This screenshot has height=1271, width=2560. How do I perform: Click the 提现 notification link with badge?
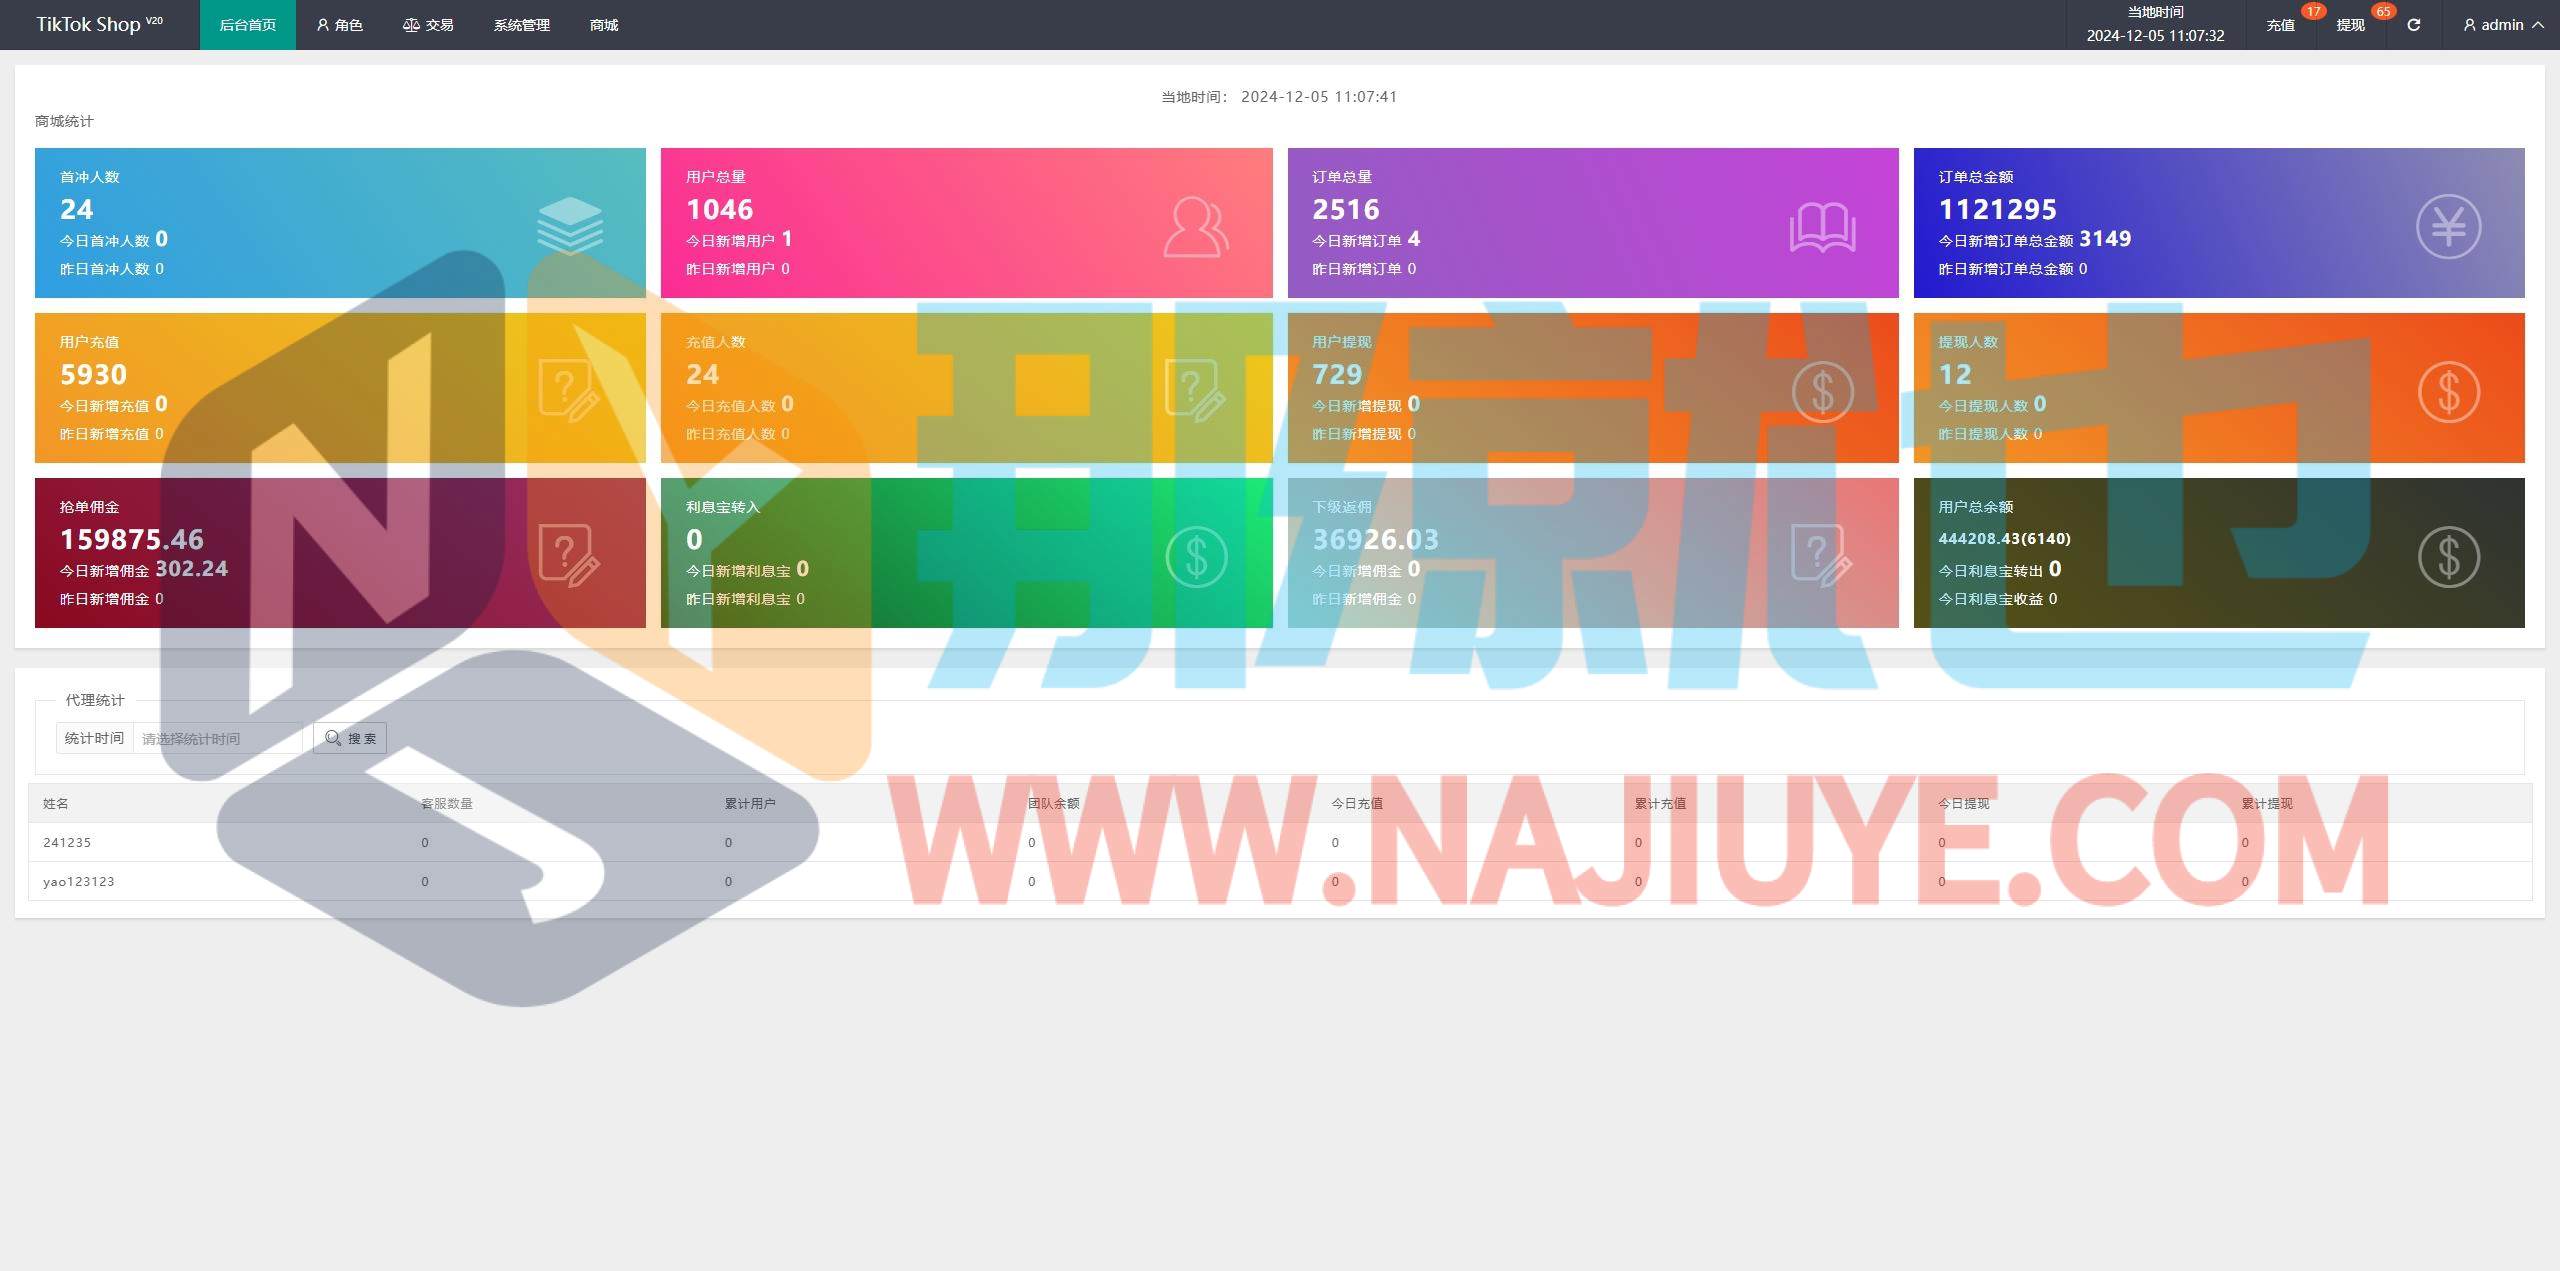tap(2351, 25)
